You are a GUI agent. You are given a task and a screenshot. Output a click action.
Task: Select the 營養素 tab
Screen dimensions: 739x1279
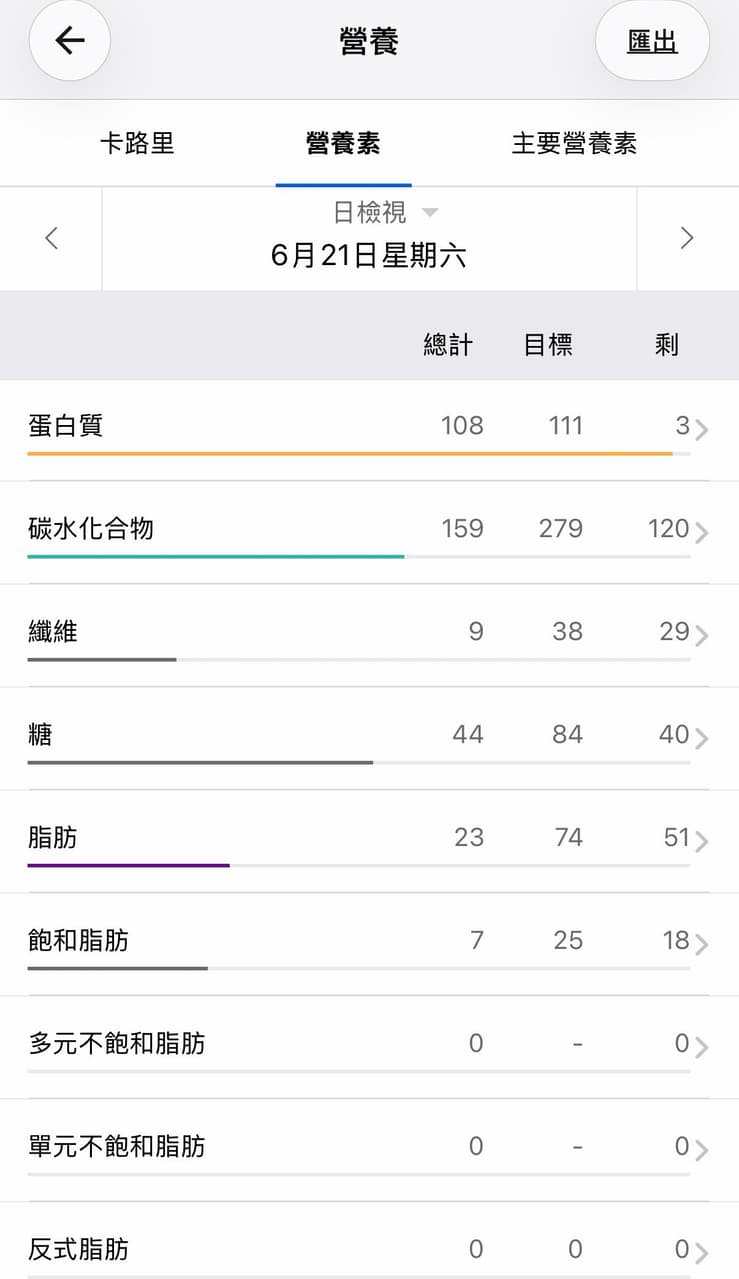tap(343, 143)
